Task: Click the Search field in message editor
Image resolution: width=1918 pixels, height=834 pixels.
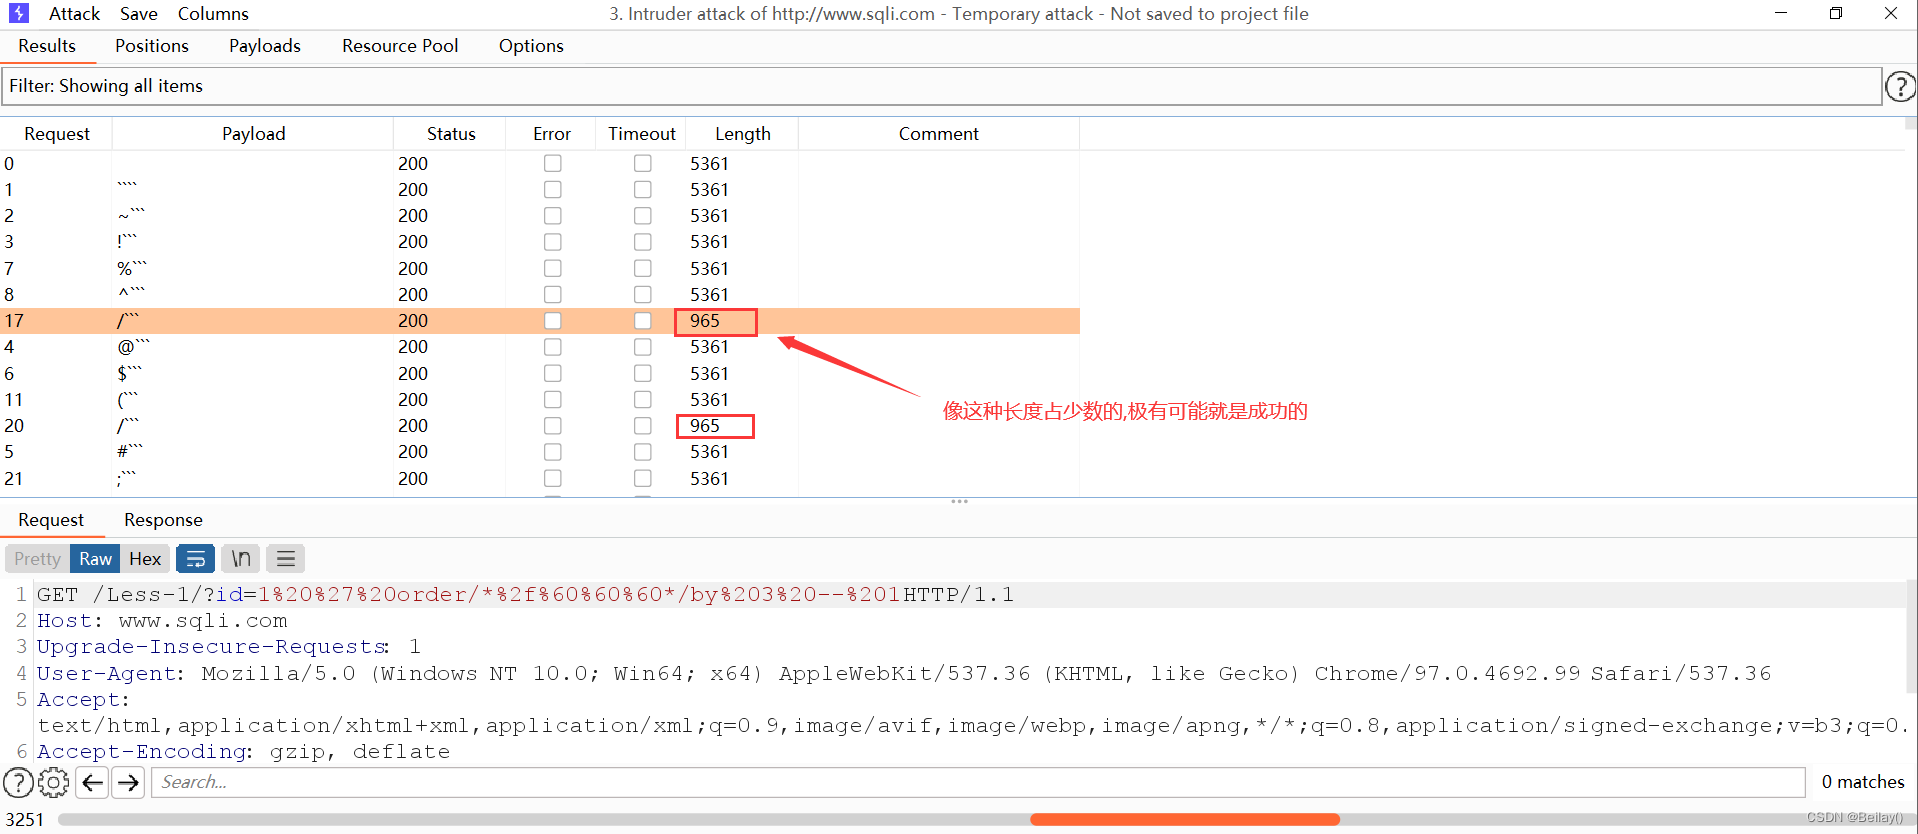Action: 978,782
